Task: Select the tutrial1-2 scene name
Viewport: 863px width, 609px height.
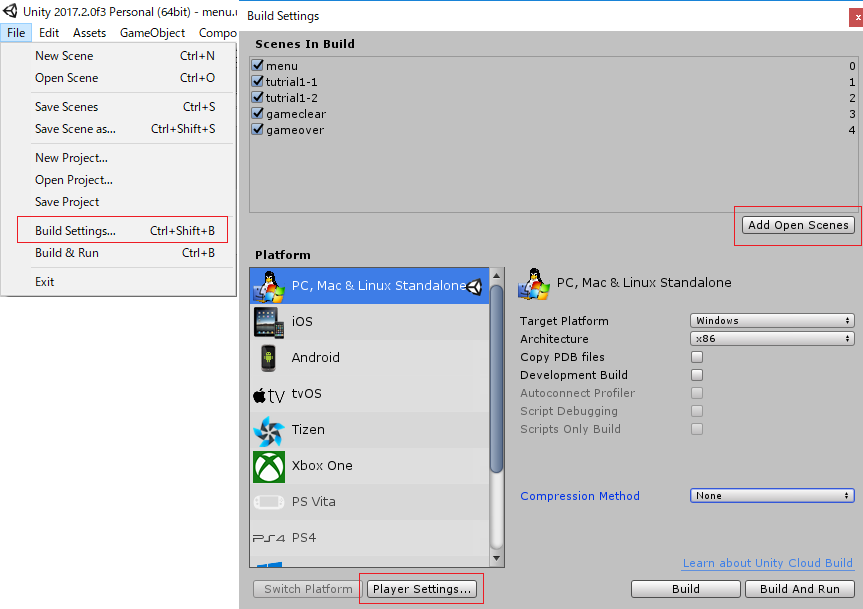Action: click(x=292, y=98)
